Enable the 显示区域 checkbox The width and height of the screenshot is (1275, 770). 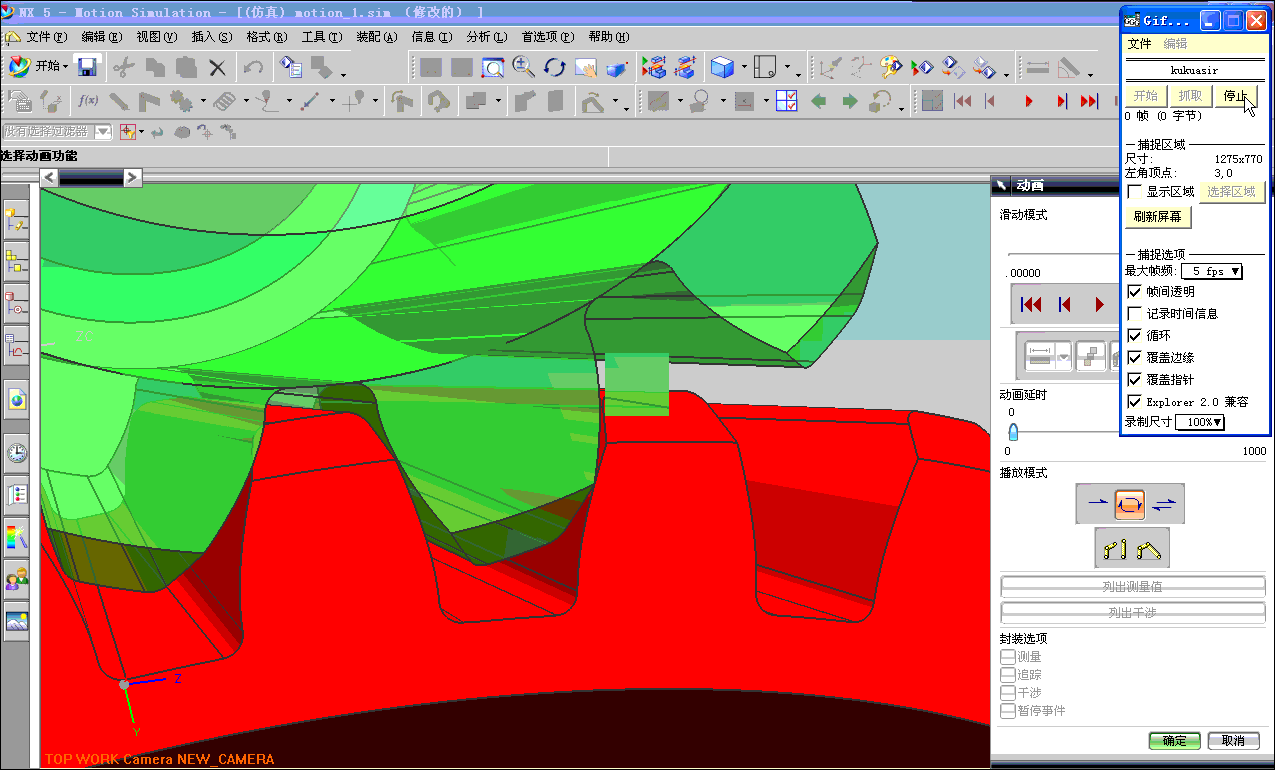pos(1135,192)
